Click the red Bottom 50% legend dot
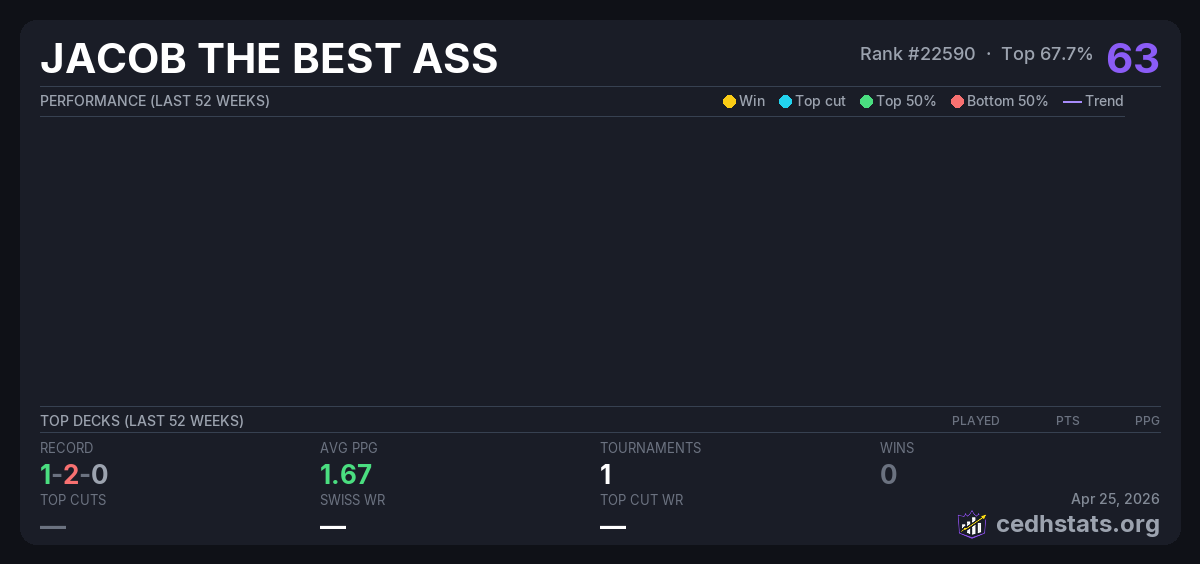1200x564 pixels. point(957,101)
